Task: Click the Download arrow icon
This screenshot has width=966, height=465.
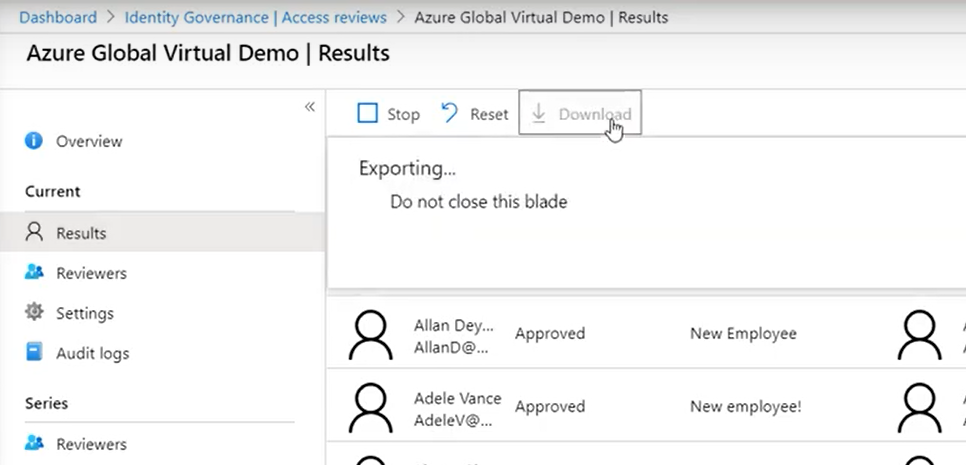Action: click(539, 113)
